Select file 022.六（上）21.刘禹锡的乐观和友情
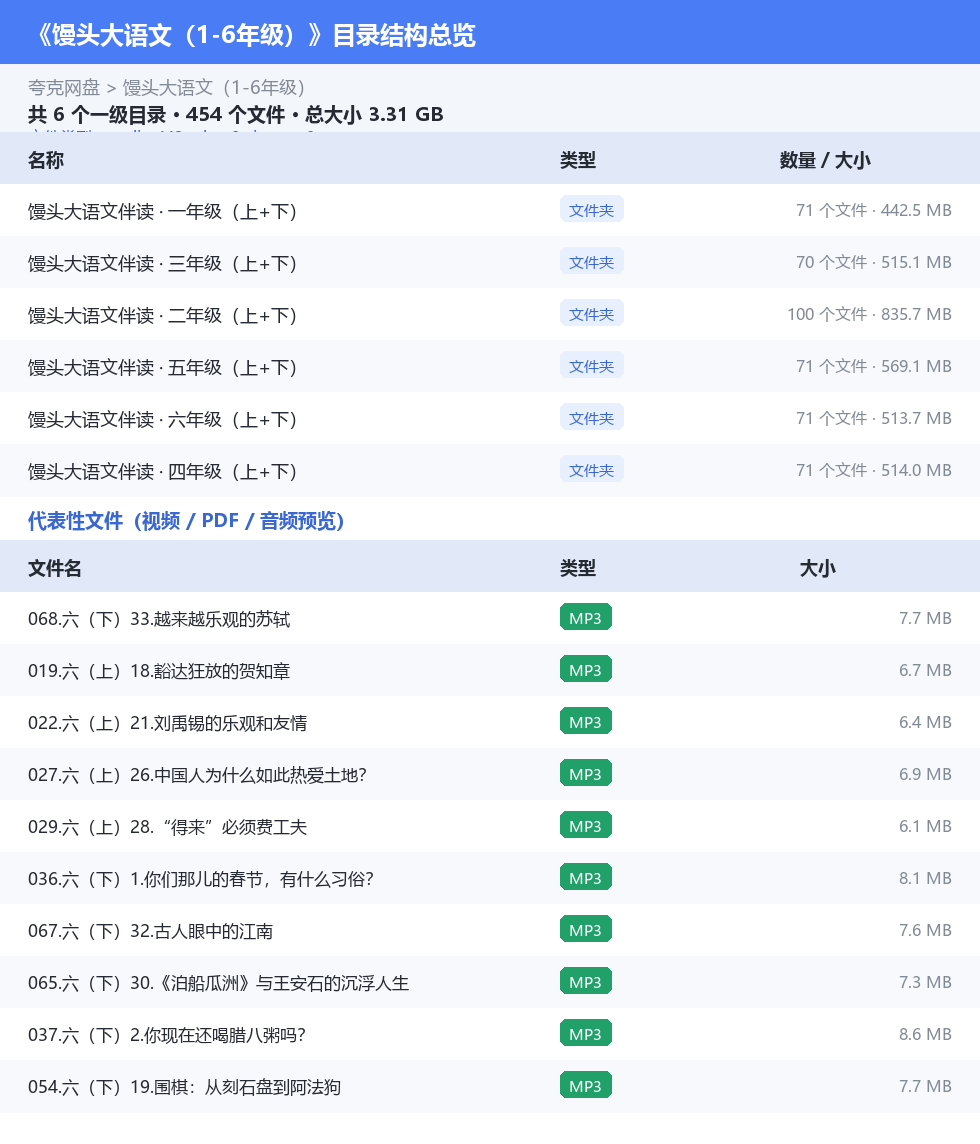This screenshot has height=1144, width=980. 167,722
